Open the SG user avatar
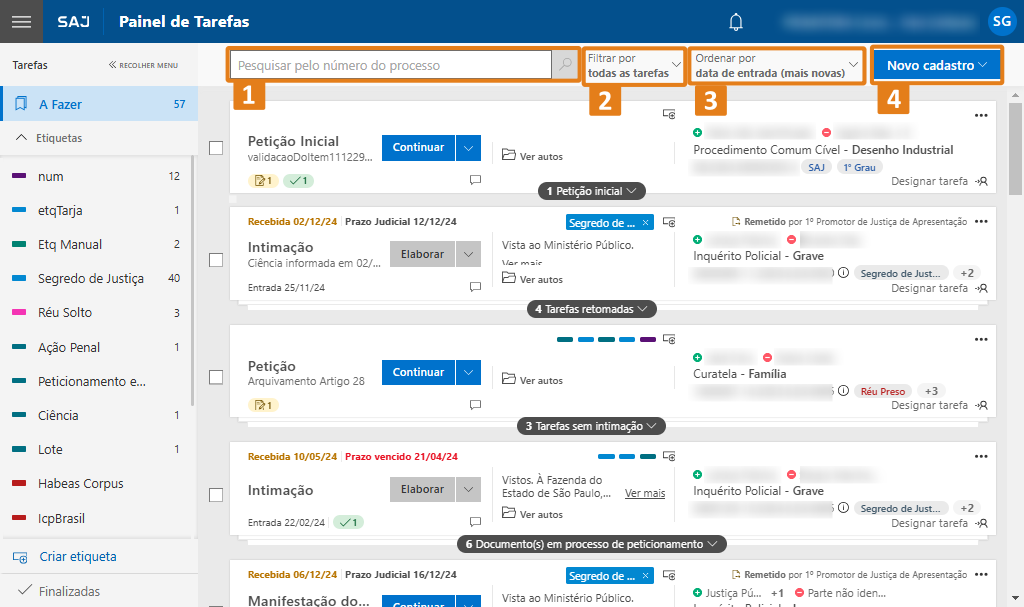 1000,21
